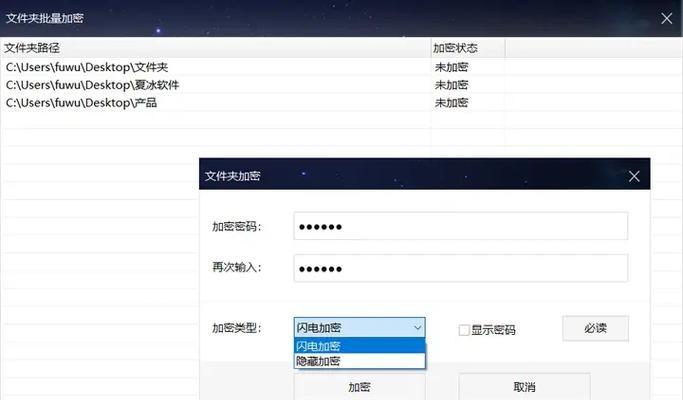The height and width of the screenshot is (400, 683).
Task: Sort by the 加密状态 column header
Action: click(x=468, y=48)
